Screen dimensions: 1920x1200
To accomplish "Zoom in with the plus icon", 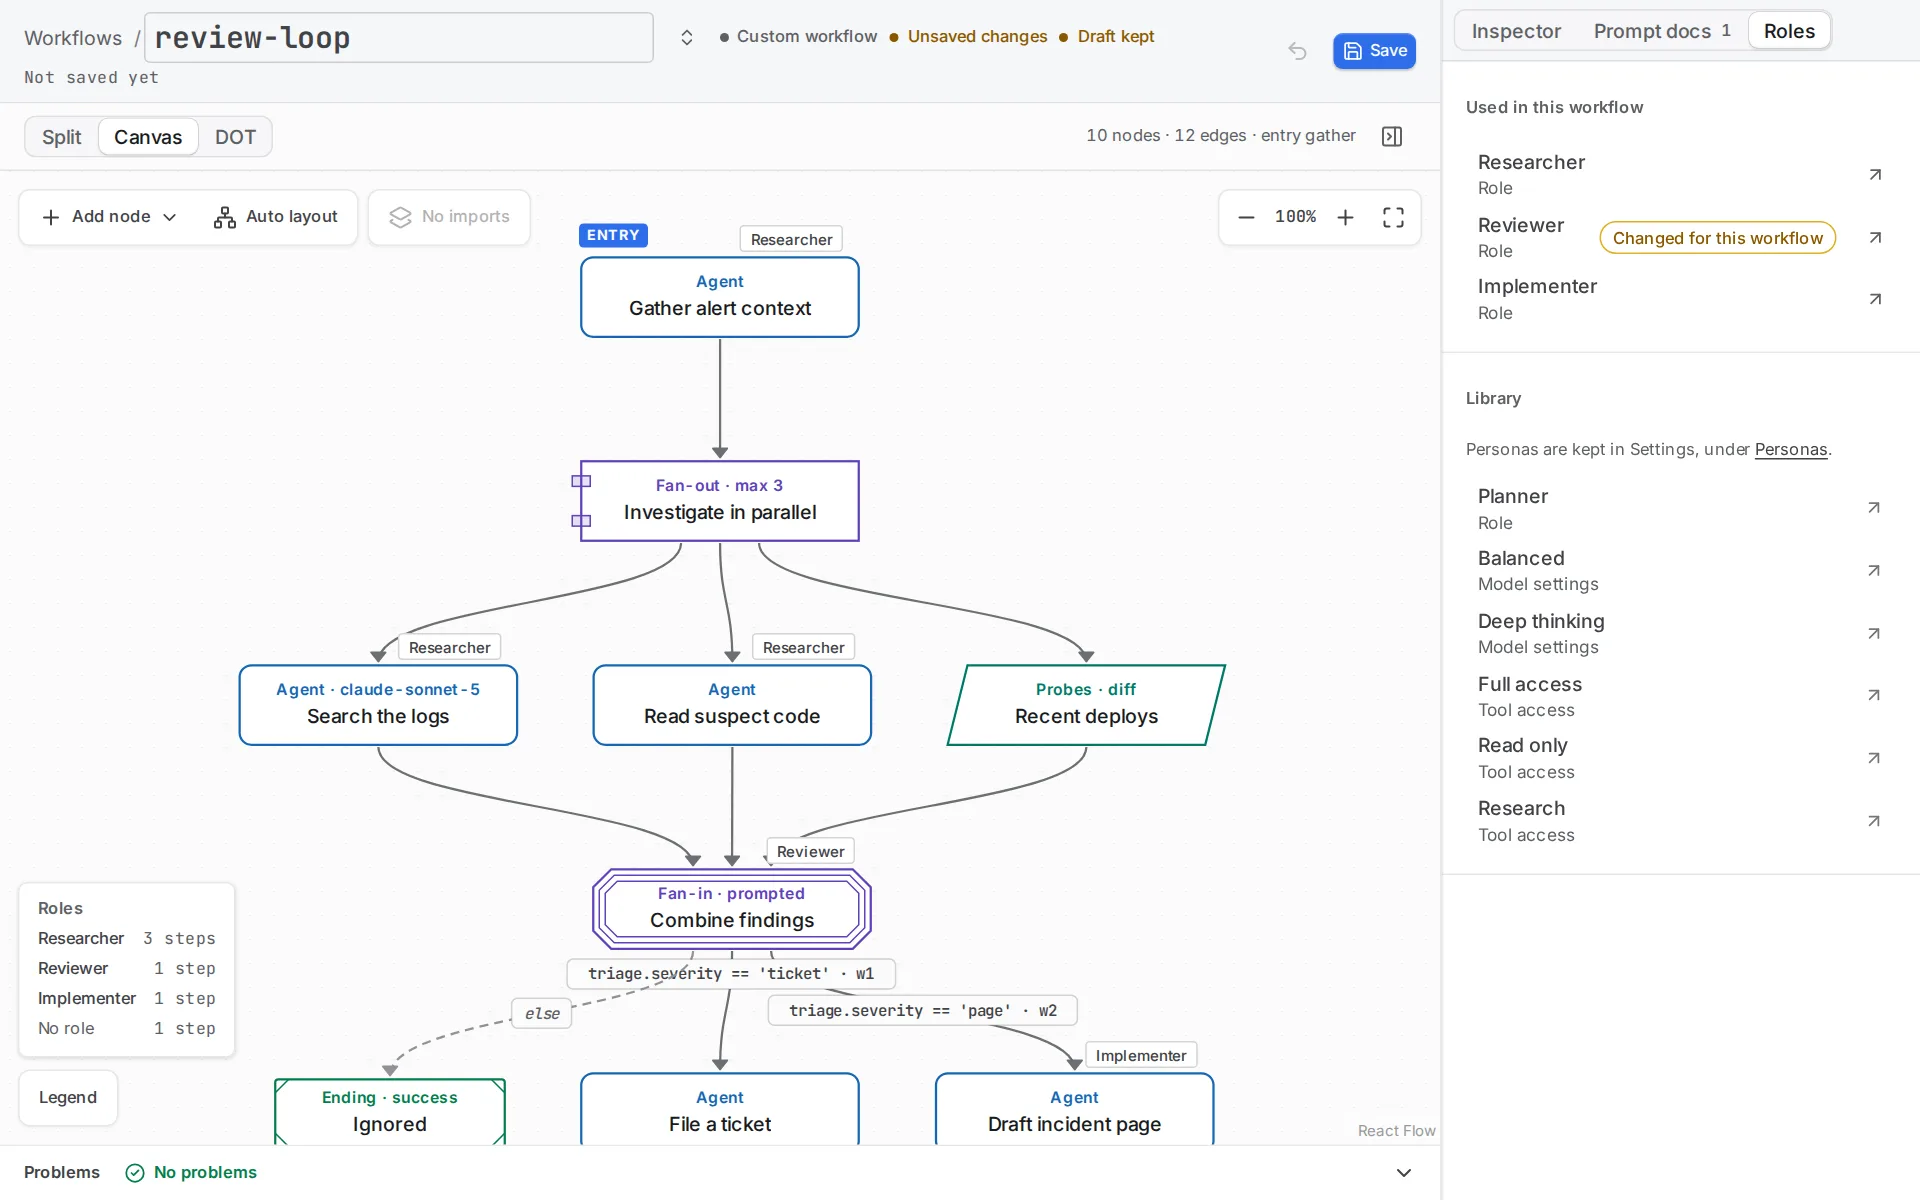I will [x=1346, y=217].
